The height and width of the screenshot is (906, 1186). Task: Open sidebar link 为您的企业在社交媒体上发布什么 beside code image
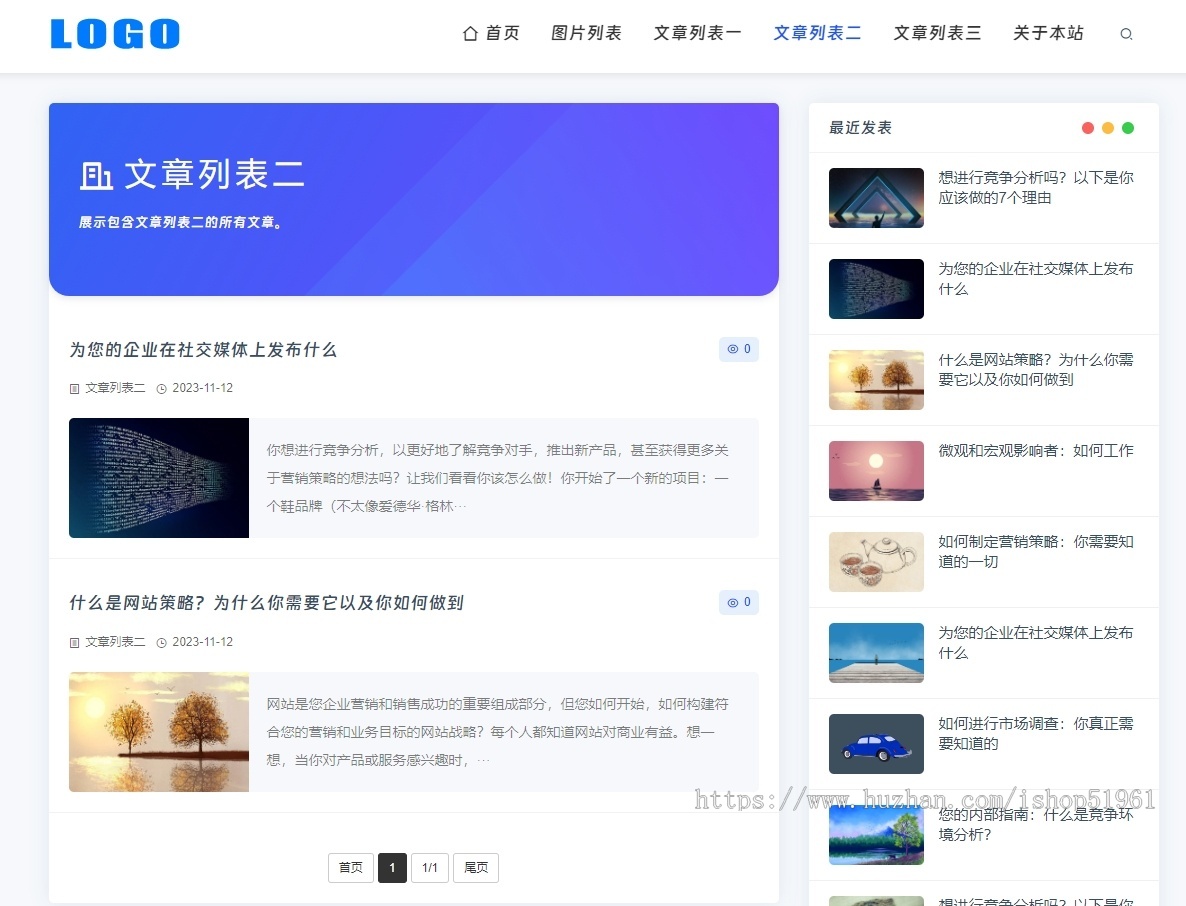tap(1035, 278)
